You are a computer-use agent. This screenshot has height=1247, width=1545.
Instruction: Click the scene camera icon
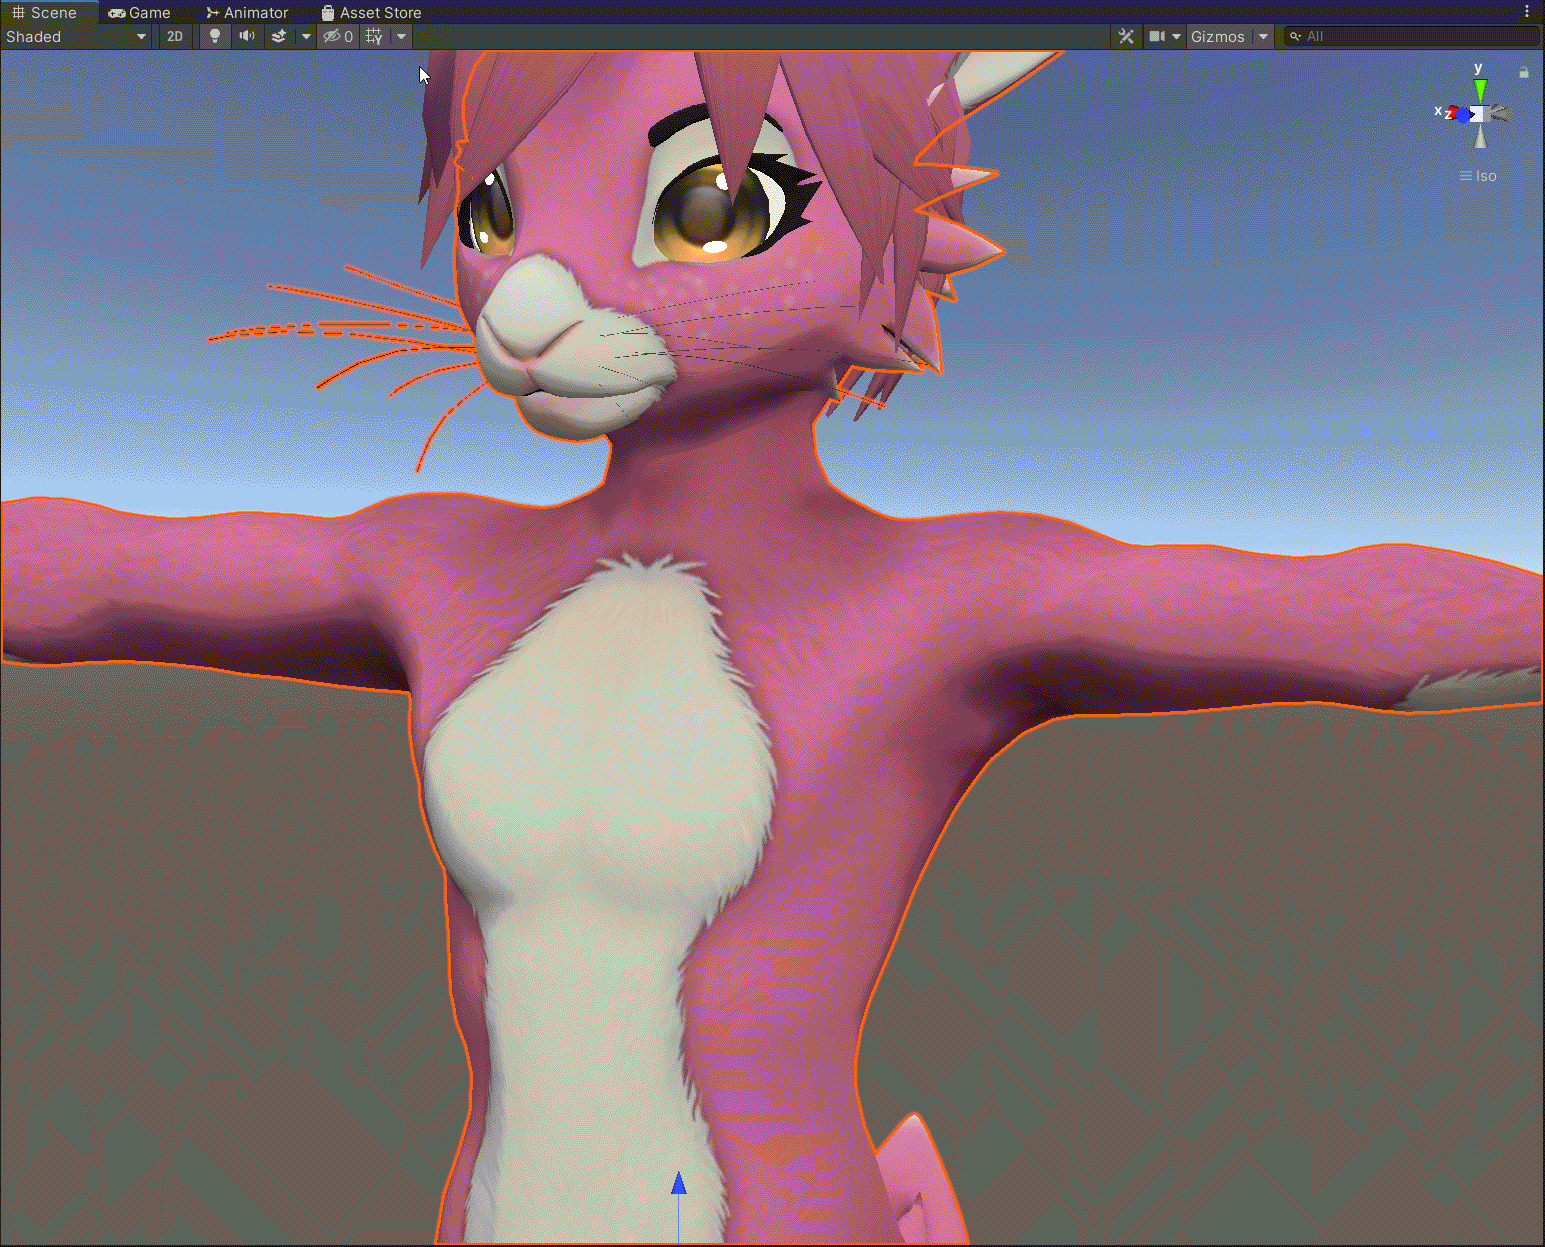pos(1157,37)
